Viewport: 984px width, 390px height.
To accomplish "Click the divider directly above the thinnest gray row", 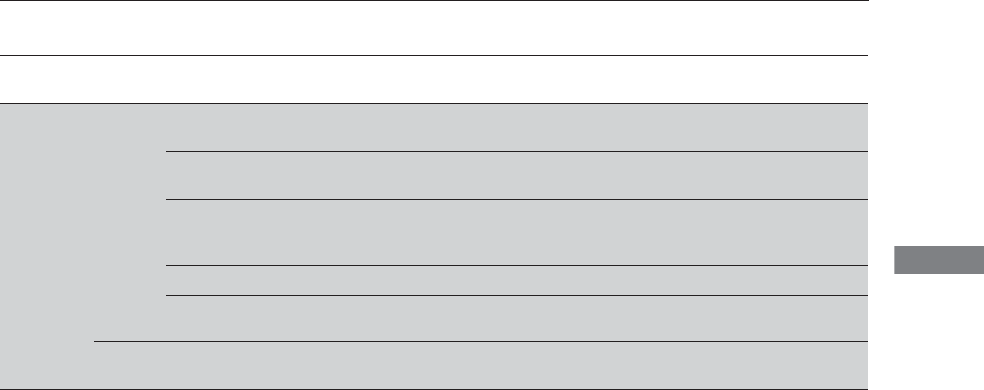I will point(516,265).
